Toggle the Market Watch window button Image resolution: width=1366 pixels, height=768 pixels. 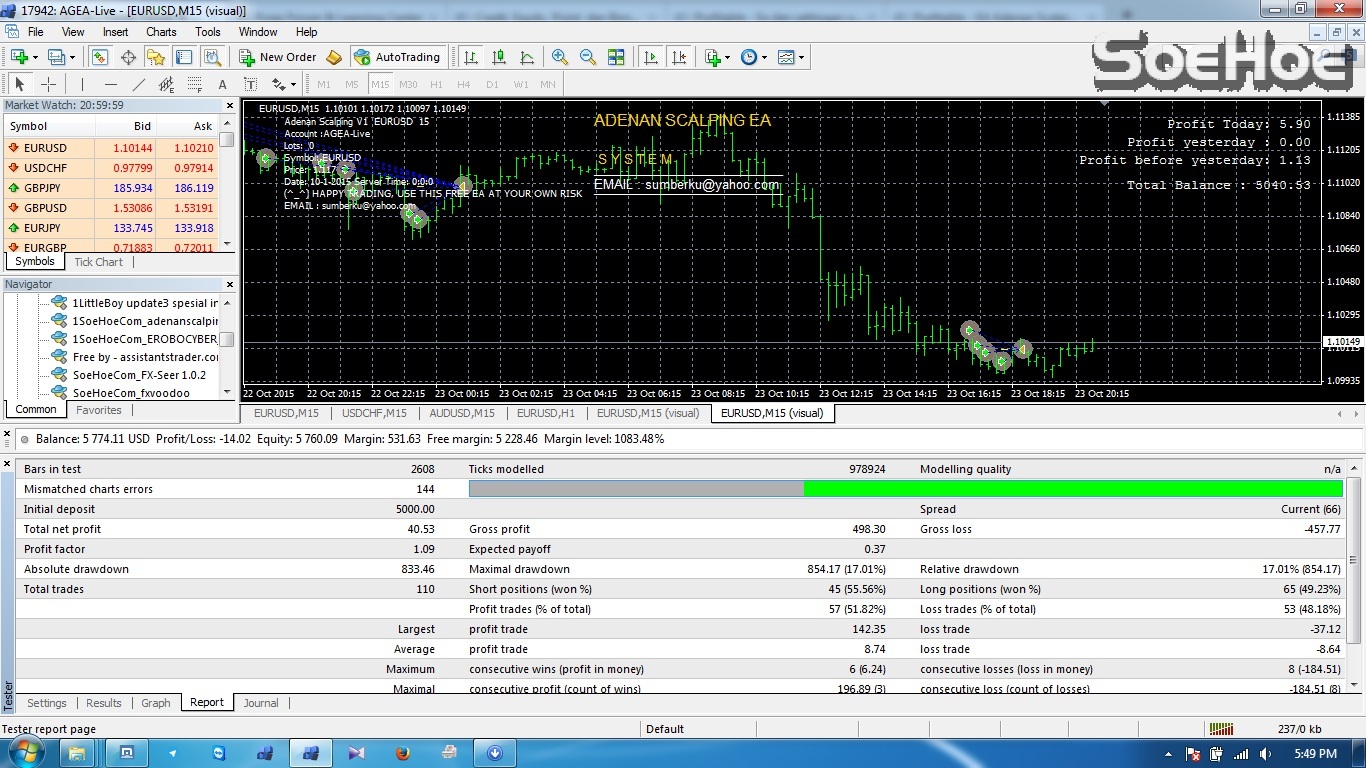pyautogui.click(x=99, y=58)
